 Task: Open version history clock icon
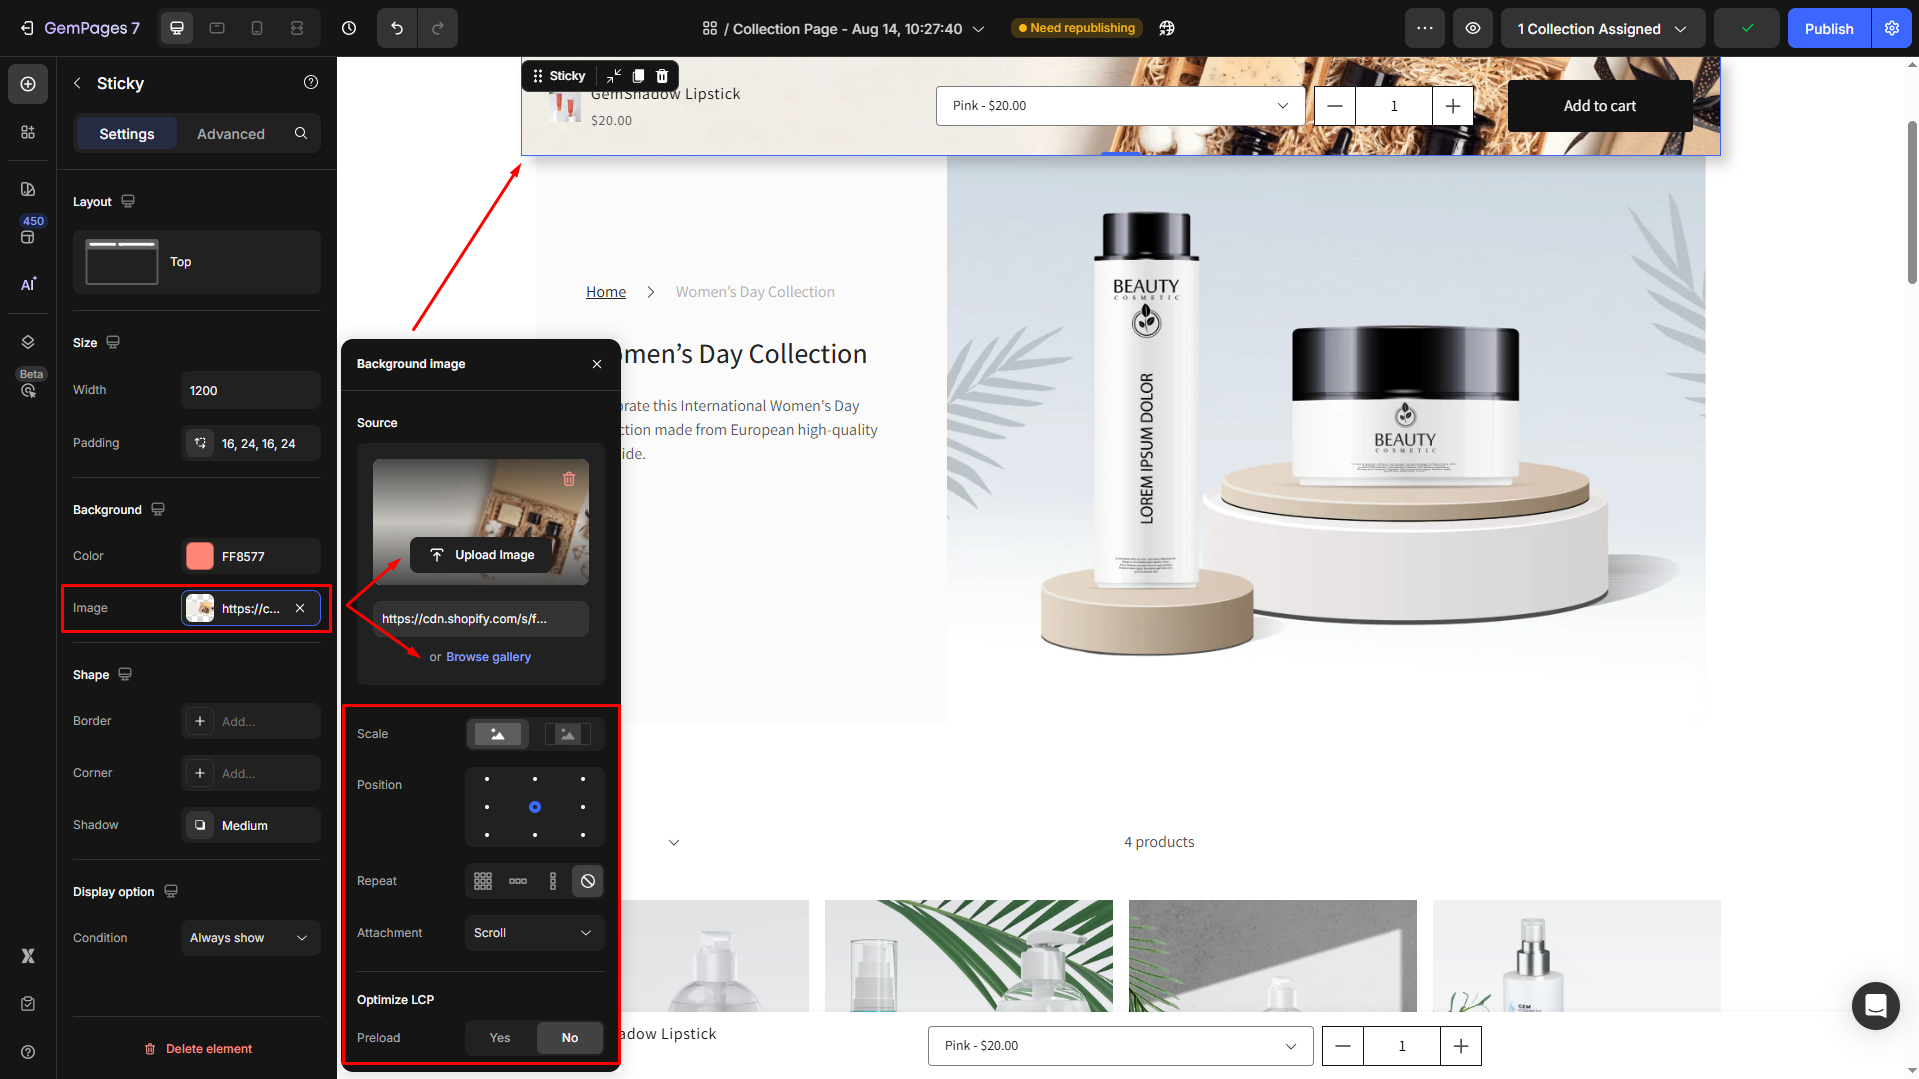click(349, 28)
